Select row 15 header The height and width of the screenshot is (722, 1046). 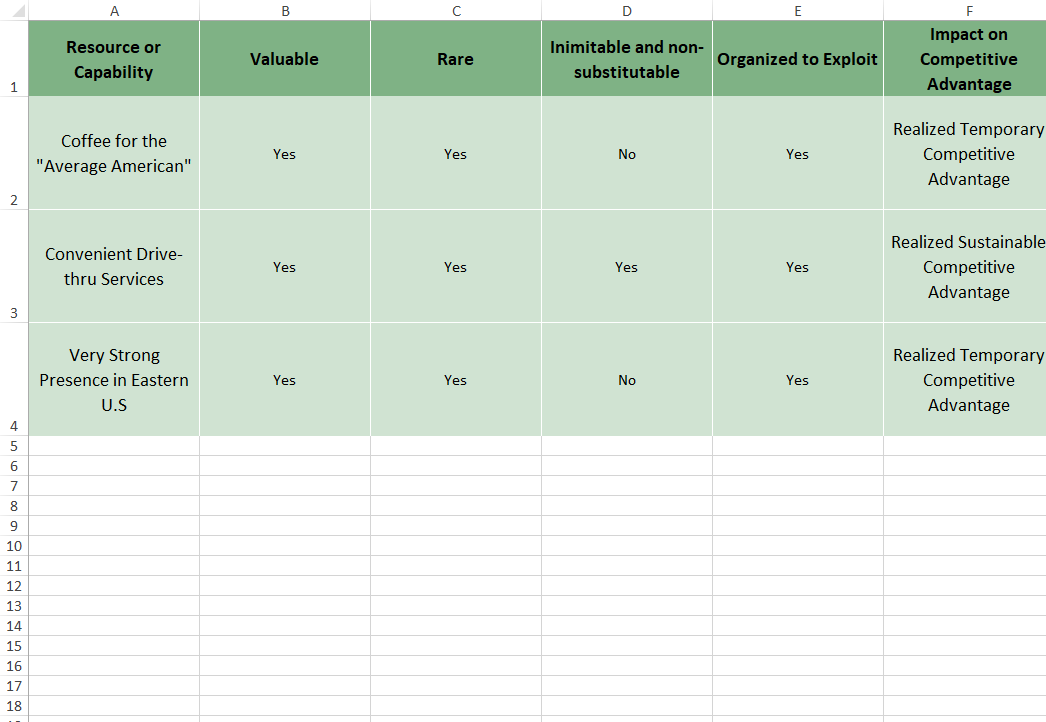point(14,646)
